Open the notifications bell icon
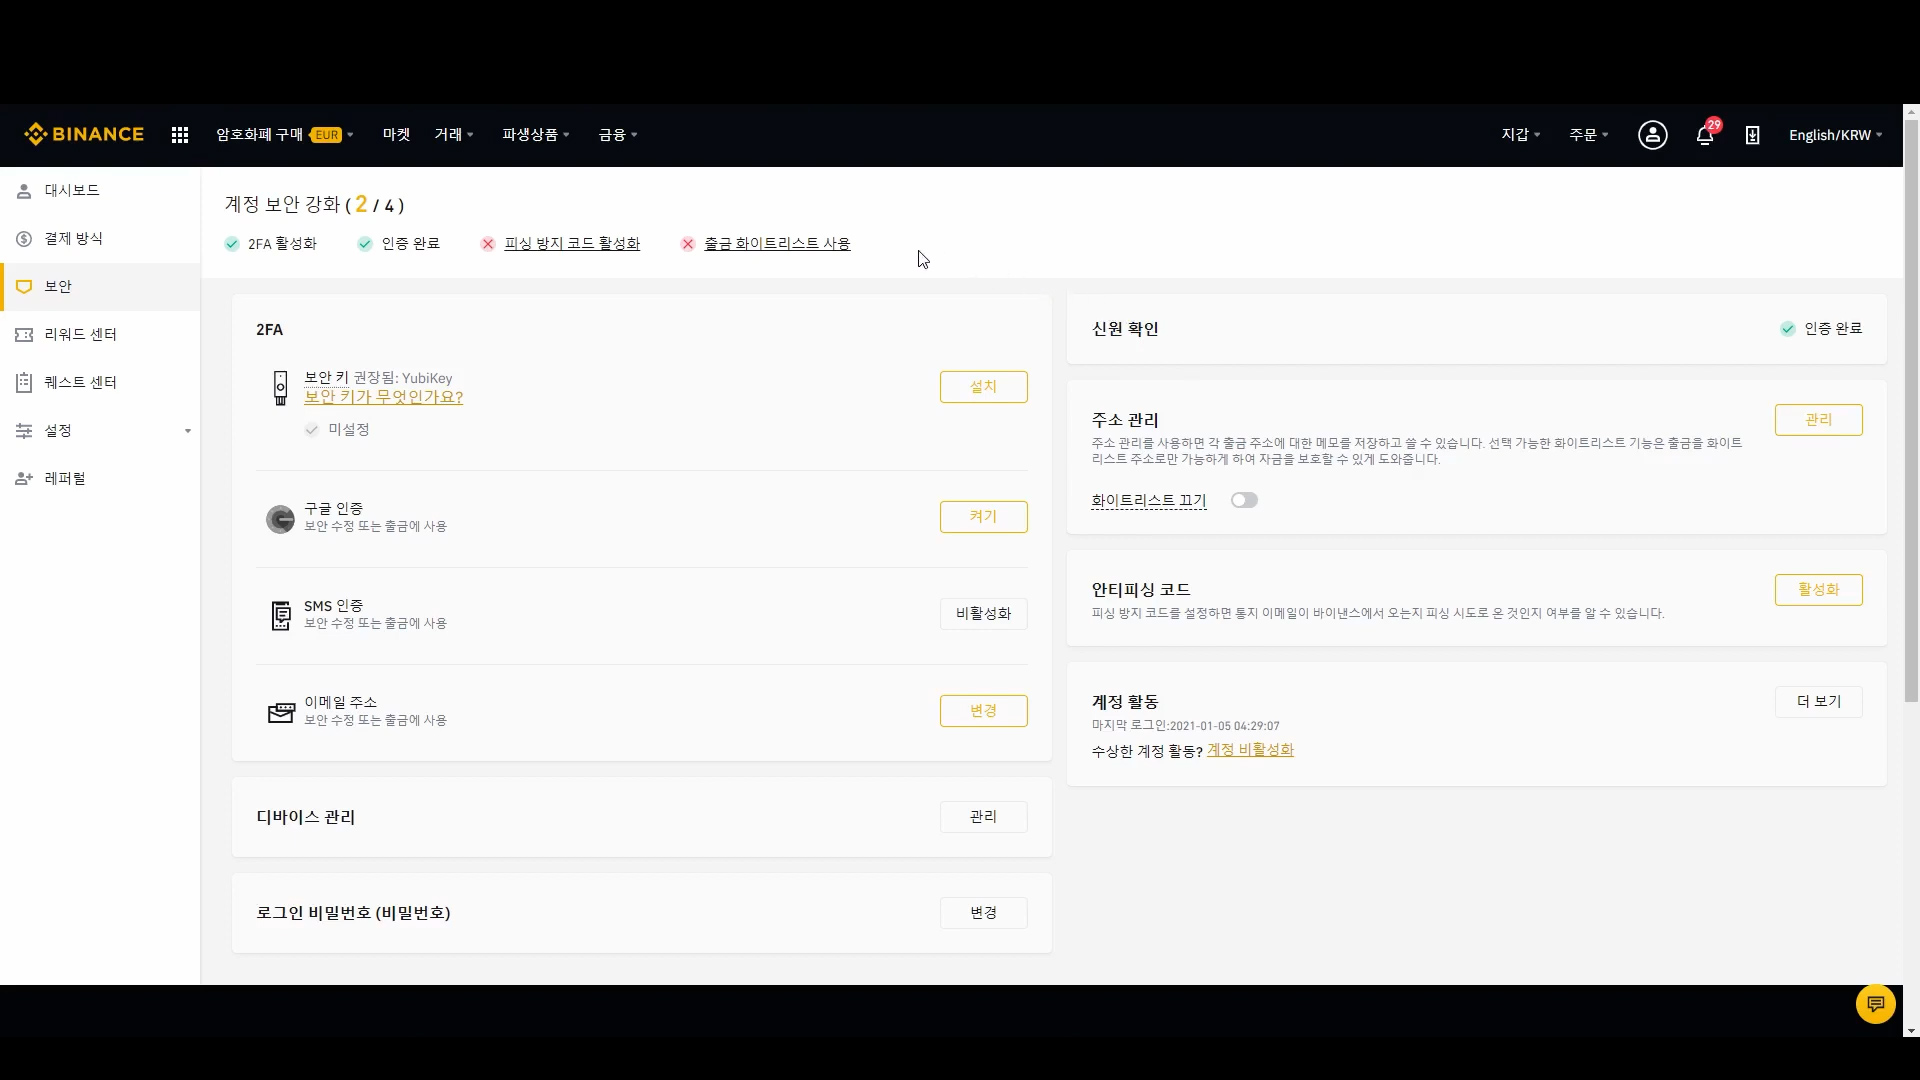Image resolution: width=1920 pixels, height=1080 pixels. [1705, 135]
